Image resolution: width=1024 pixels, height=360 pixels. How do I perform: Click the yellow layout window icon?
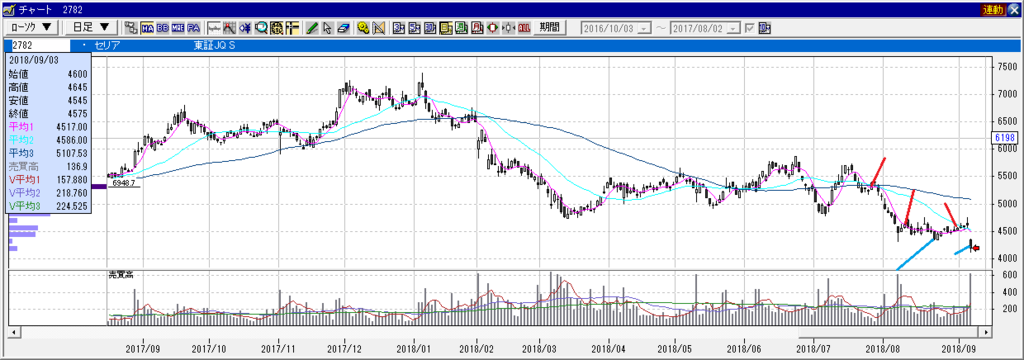446,27
